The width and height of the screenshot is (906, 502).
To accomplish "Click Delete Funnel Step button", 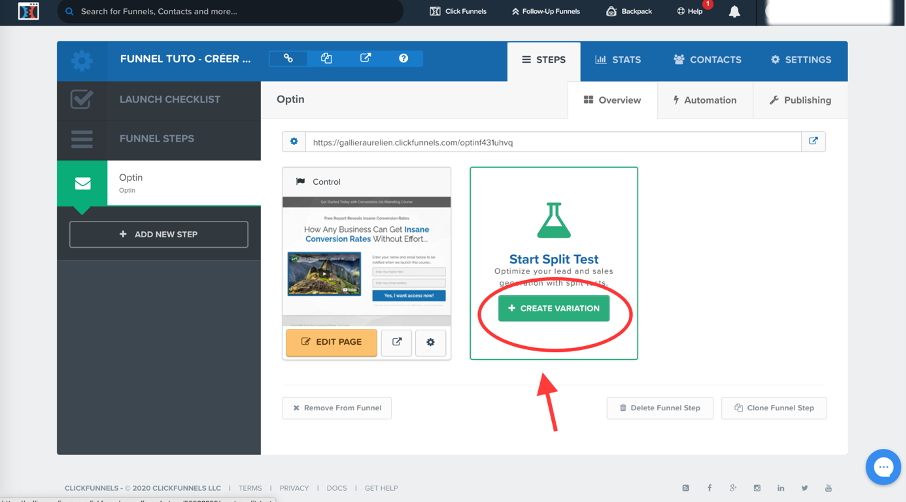I will click(660, 408).
